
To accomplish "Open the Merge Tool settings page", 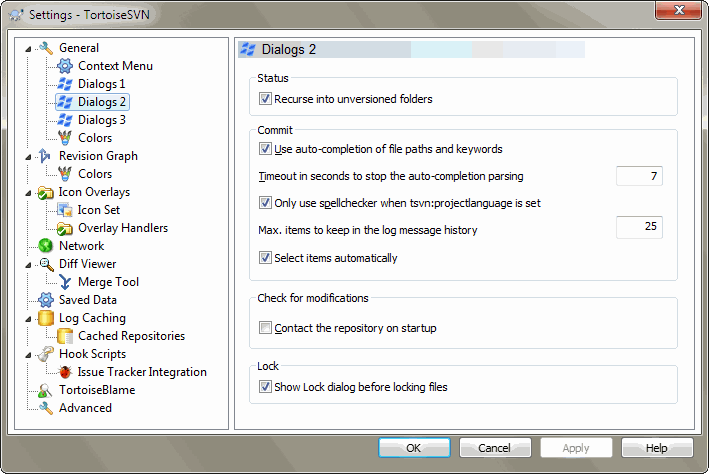I will (x=109, y=282).
